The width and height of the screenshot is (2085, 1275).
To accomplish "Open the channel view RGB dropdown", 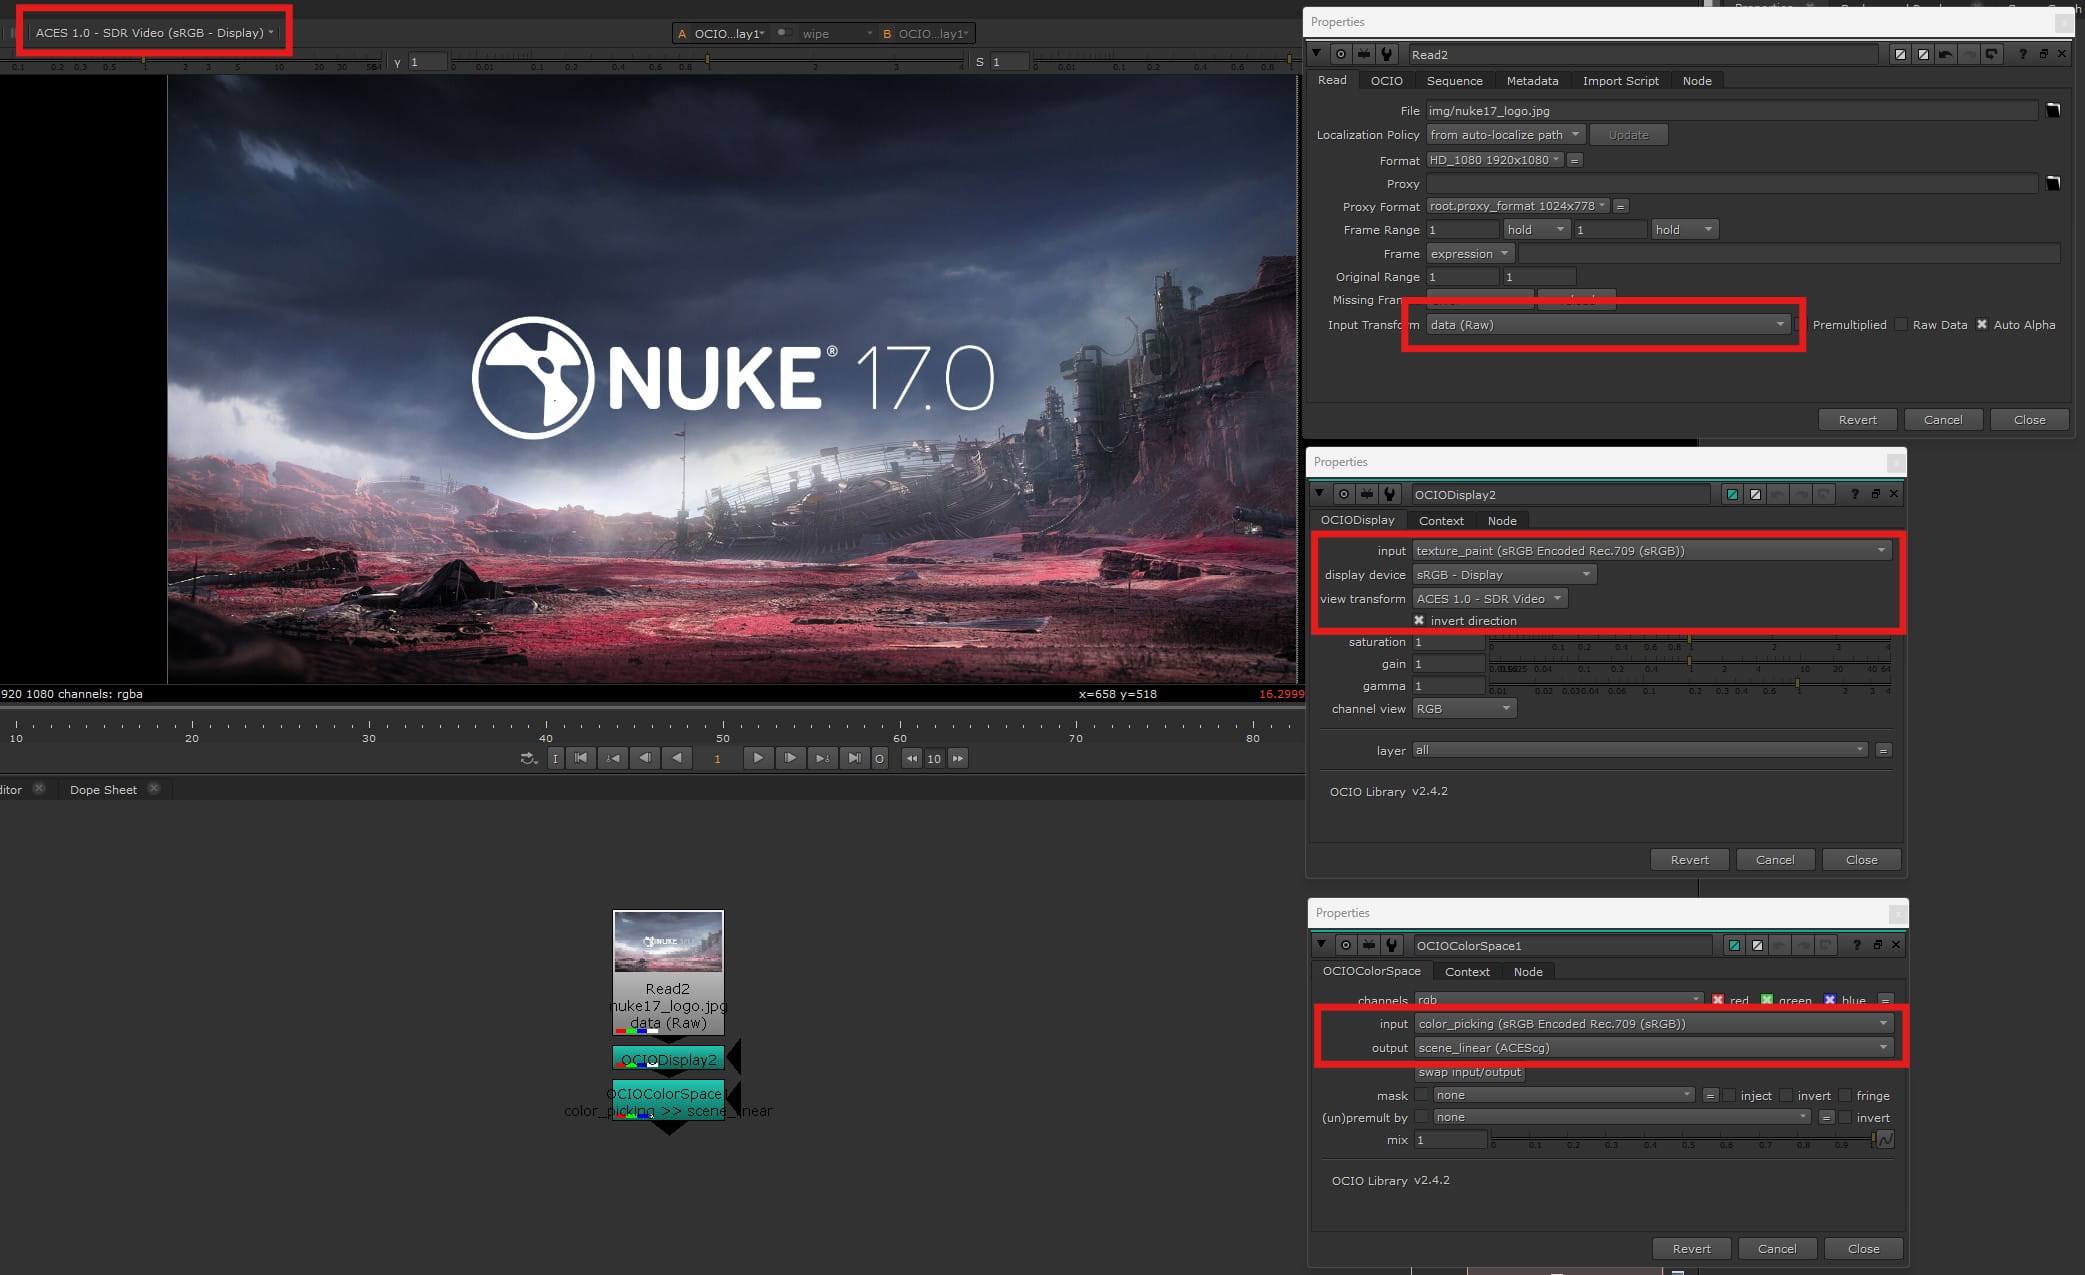I will 1464,709.
